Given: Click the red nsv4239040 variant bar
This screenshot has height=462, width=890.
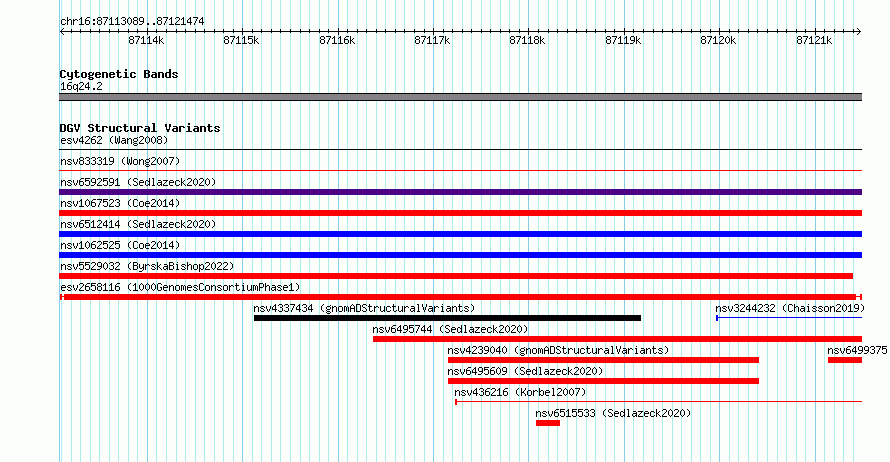Looking at the screenshot, I should coord(603,360).
